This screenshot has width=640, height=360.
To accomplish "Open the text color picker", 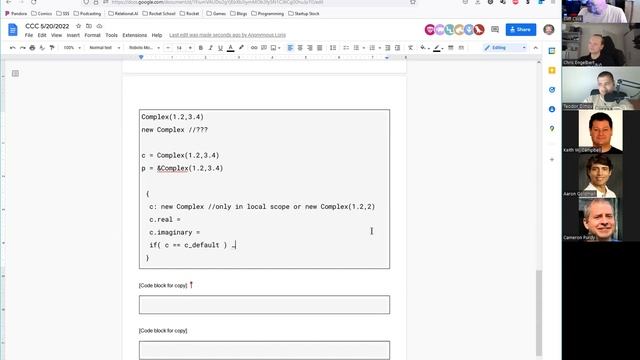I will tap(231, 48).
